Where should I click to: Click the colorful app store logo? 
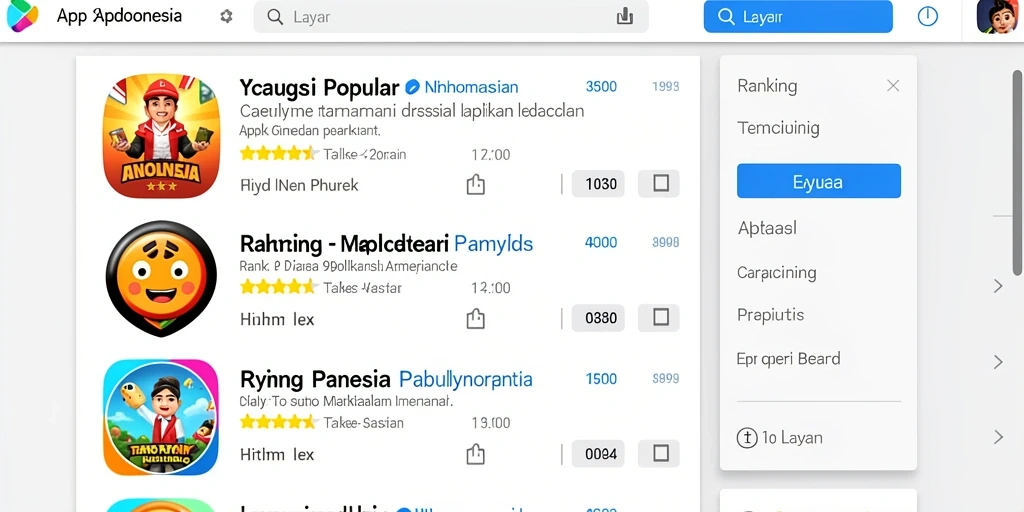tap(22, 15)
